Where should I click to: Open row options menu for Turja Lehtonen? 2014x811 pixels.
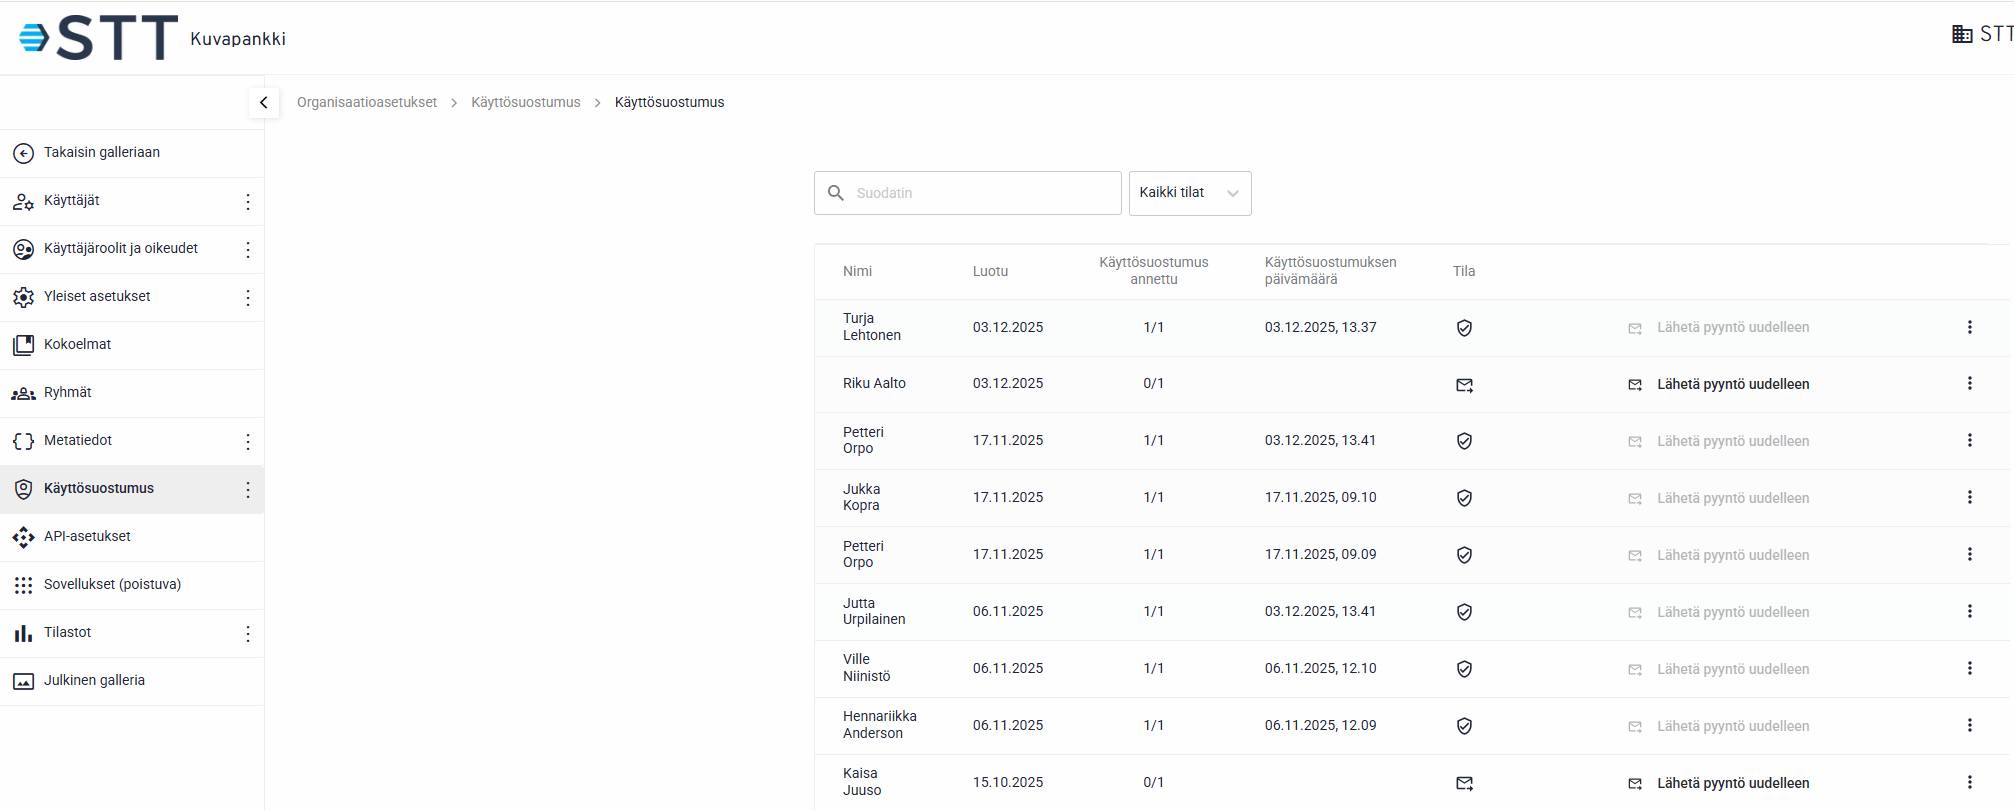[1969, 327]
